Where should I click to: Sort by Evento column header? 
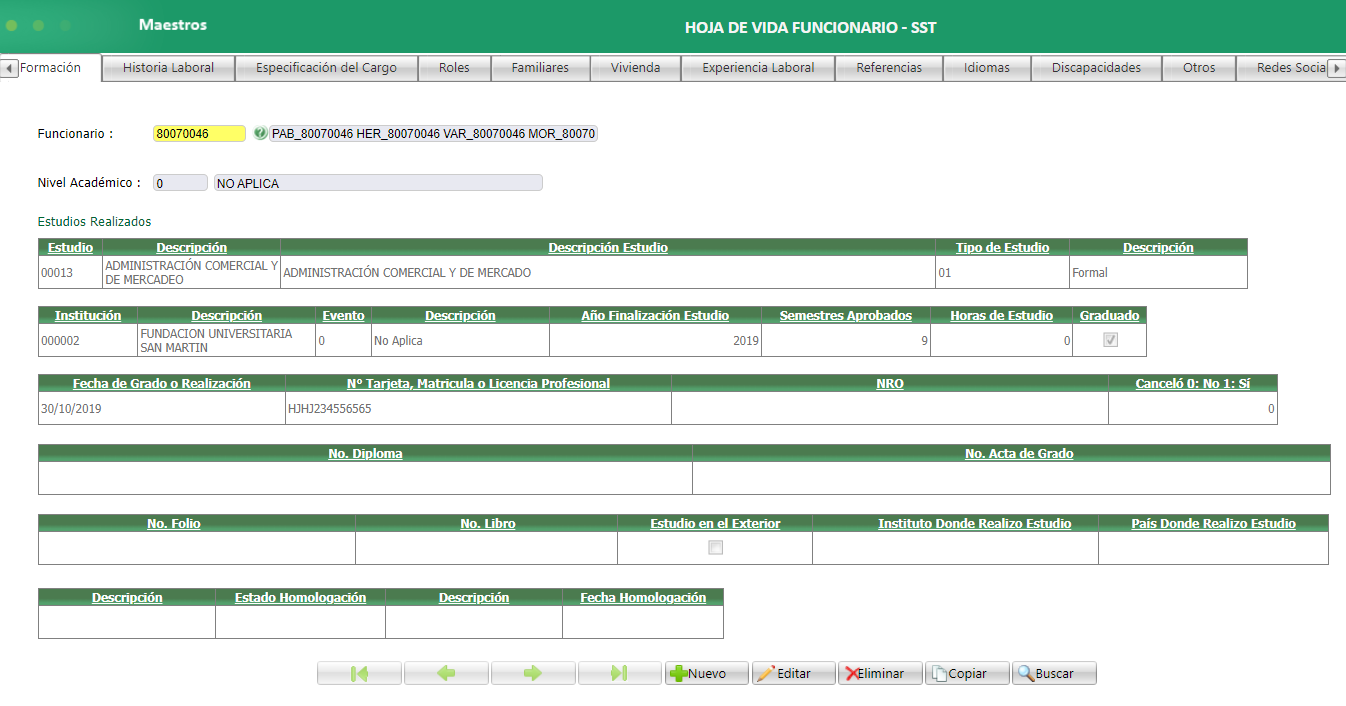point(343,315)
